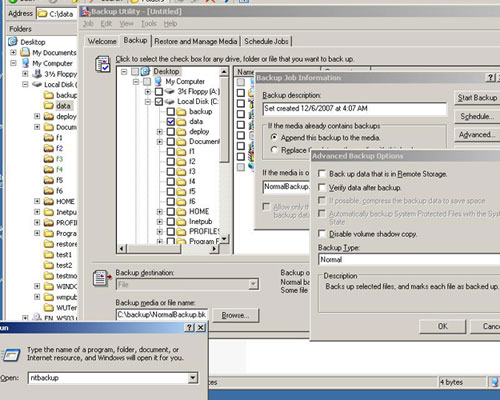Select the data folder in Explorer Folders pane

pos(57,106)
